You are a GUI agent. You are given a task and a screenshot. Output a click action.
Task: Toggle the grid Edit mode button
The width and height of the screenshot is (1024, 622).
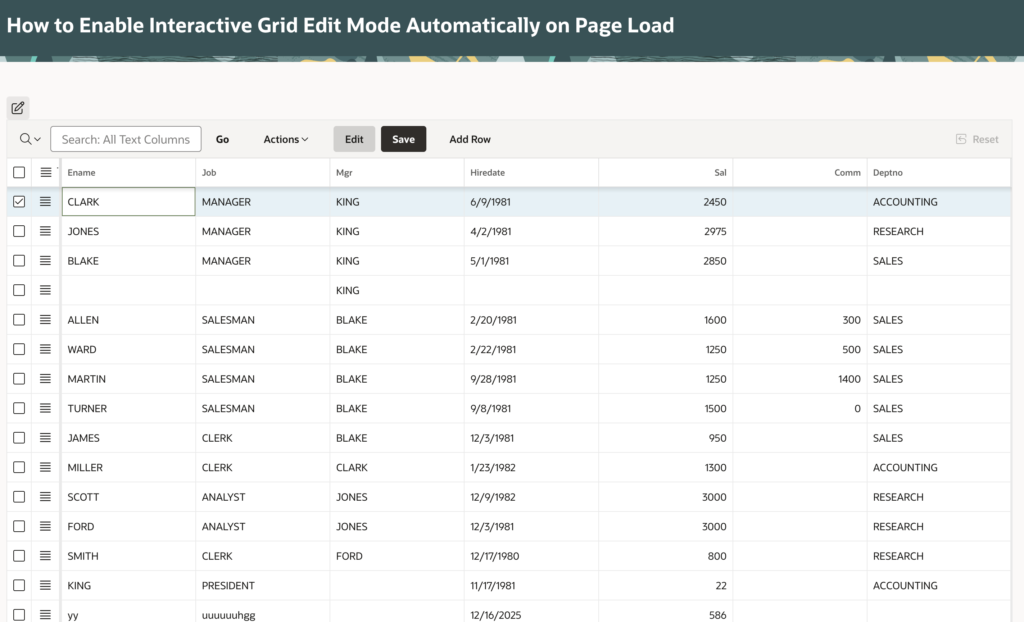(x=354, y=139)
